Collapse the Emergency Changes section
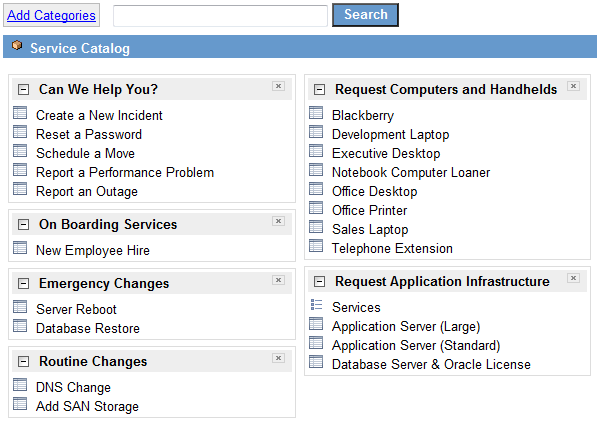 [x=24, y=284]
